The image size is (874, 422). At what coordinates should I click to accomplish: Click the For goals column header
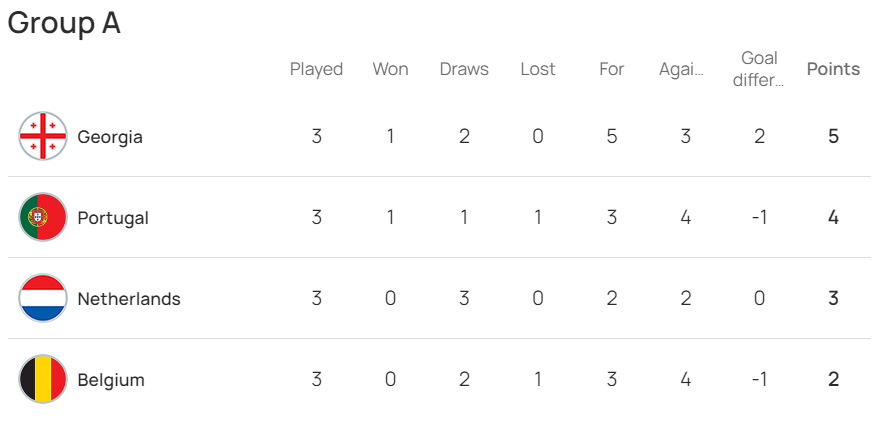coord(611,69)
